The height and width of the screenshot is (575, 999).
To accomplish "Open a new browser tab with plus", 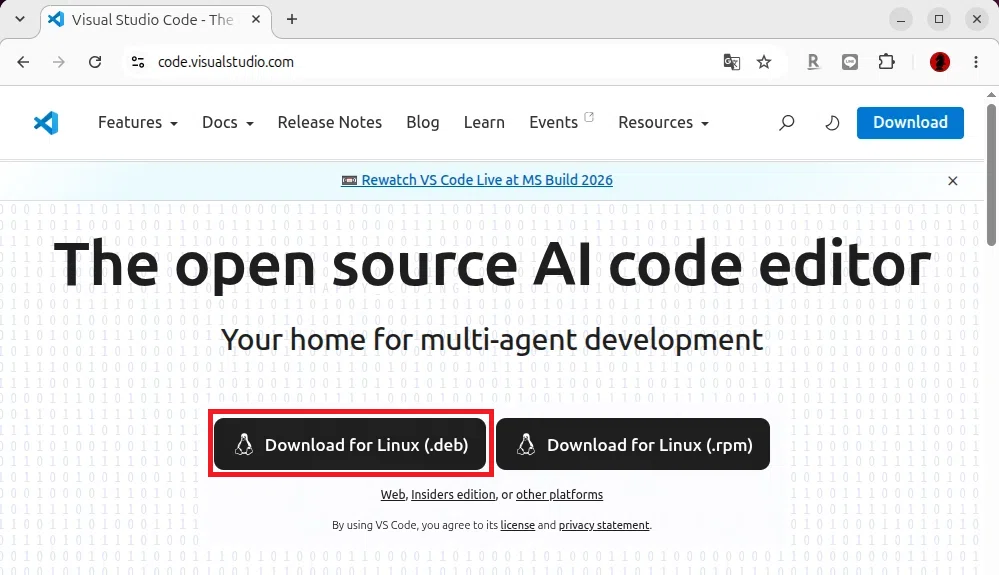I will 292,19.
